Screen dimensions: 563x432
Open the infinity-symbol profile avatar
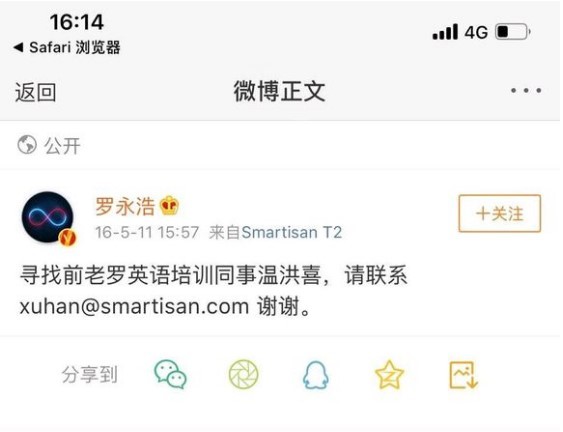pos(48,217)
